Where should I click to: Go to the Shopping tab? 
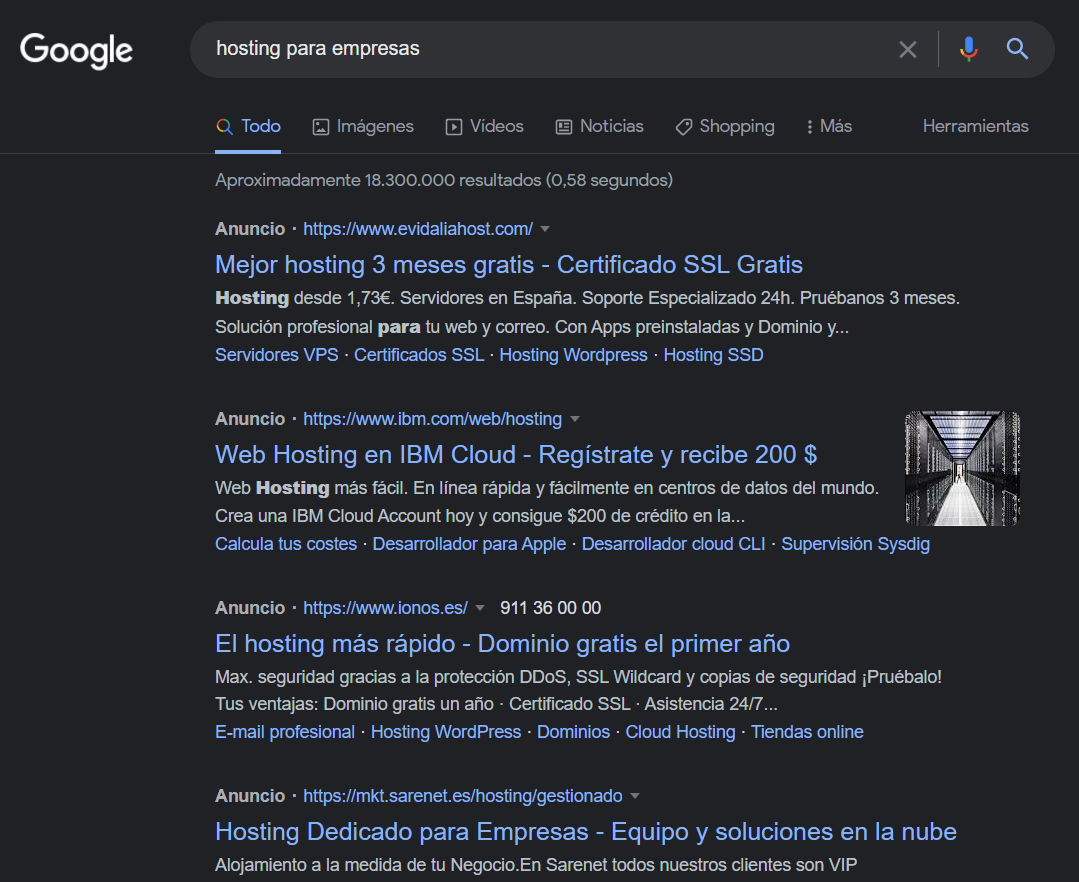tap(725, 126)
